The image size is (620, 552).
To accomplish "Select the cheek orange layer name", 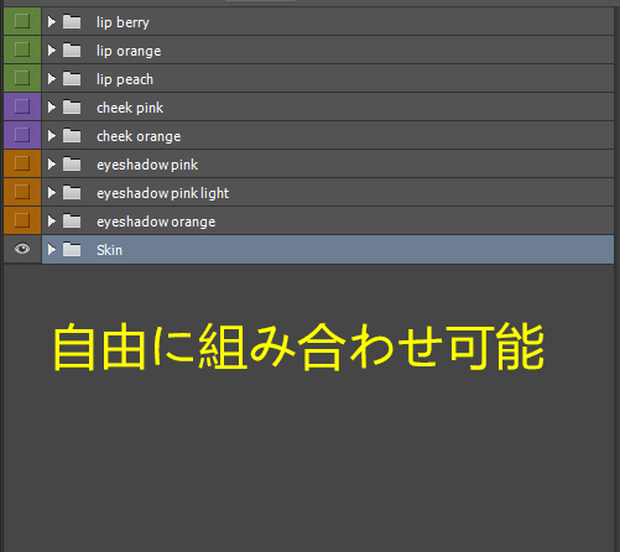I will [x=139, y=136].
